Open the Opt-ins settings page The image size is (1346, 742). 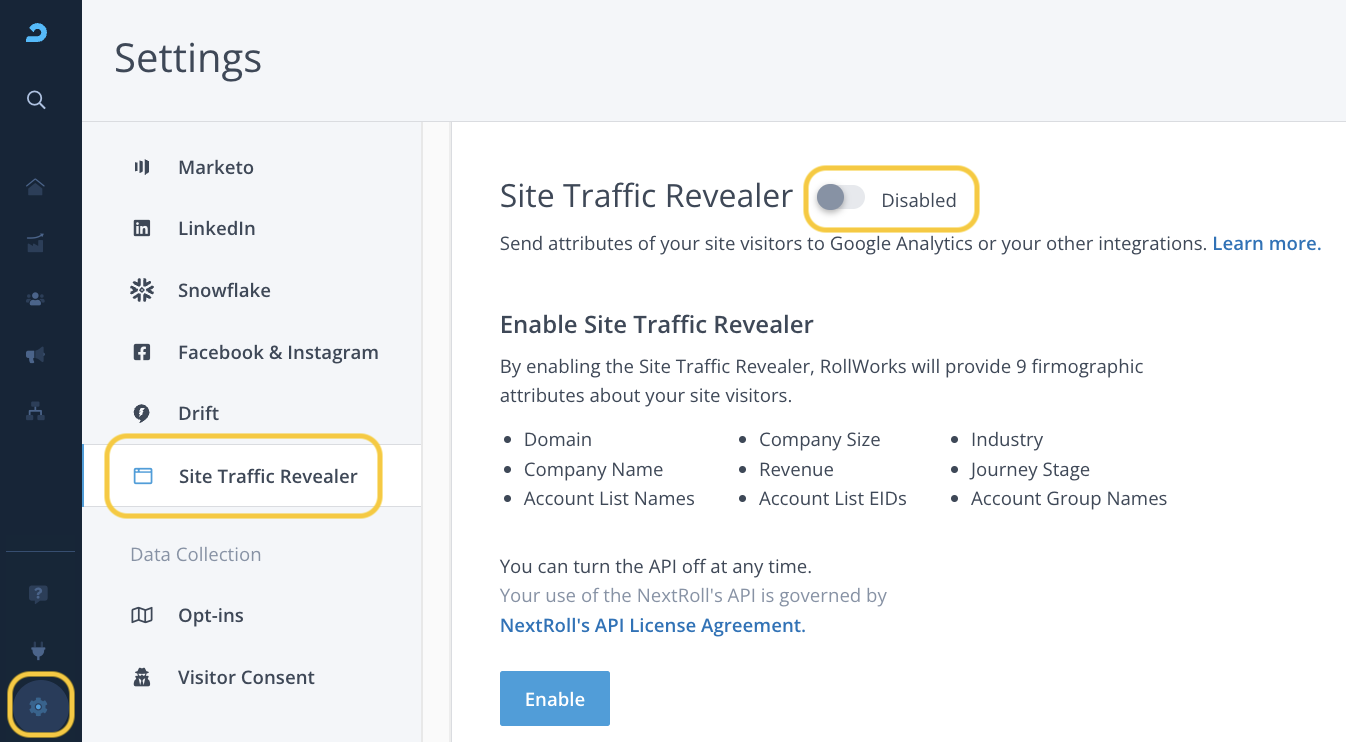pos(210,615)
